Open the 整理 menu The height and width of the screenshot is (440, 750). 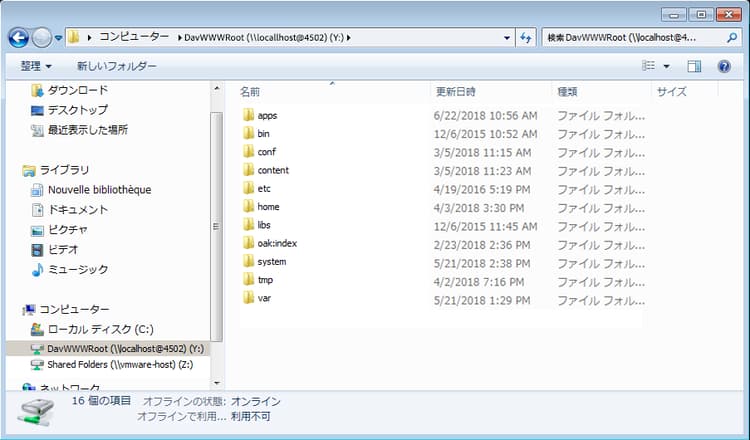[x=36, y=66]
